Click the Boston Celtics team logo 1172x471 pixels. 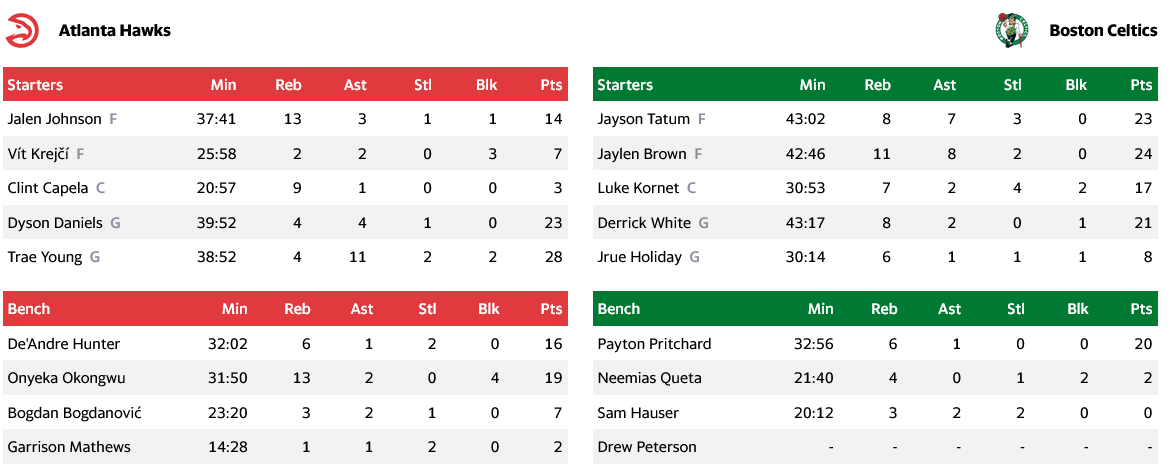pyautogui.click(x=1011, y=30)
